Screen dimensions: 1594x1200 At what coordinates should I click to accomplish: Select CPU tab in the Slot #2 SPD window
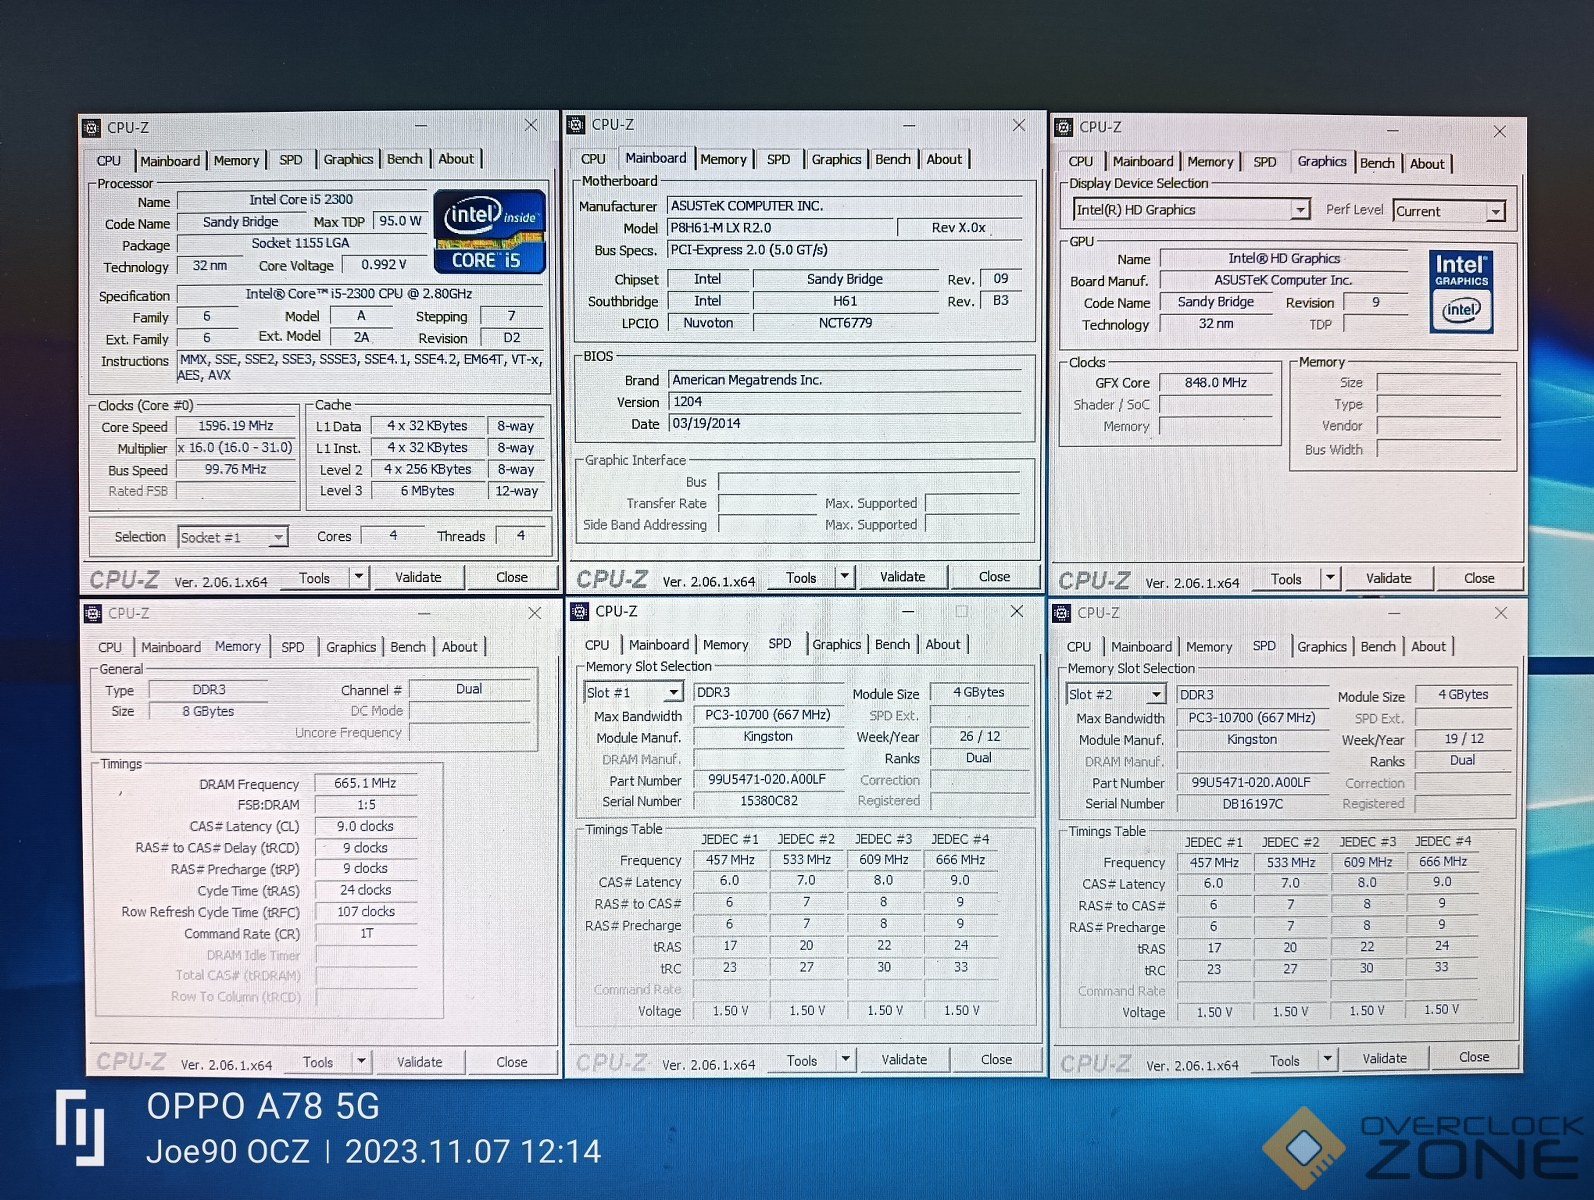point(1079,647)
